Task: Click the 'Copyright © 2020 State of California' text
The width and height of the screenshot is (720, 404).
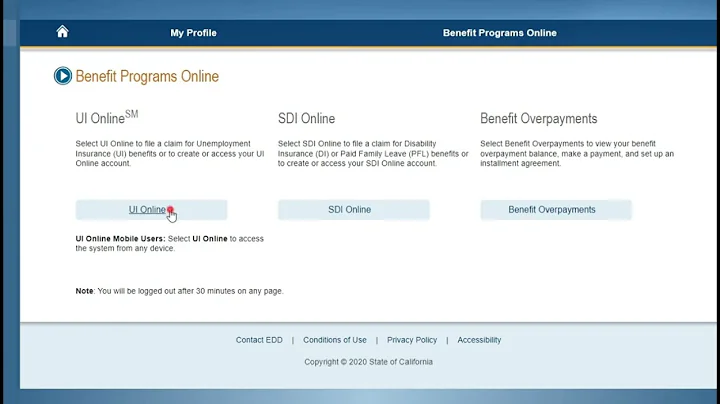Action: (x=368, y=362)
